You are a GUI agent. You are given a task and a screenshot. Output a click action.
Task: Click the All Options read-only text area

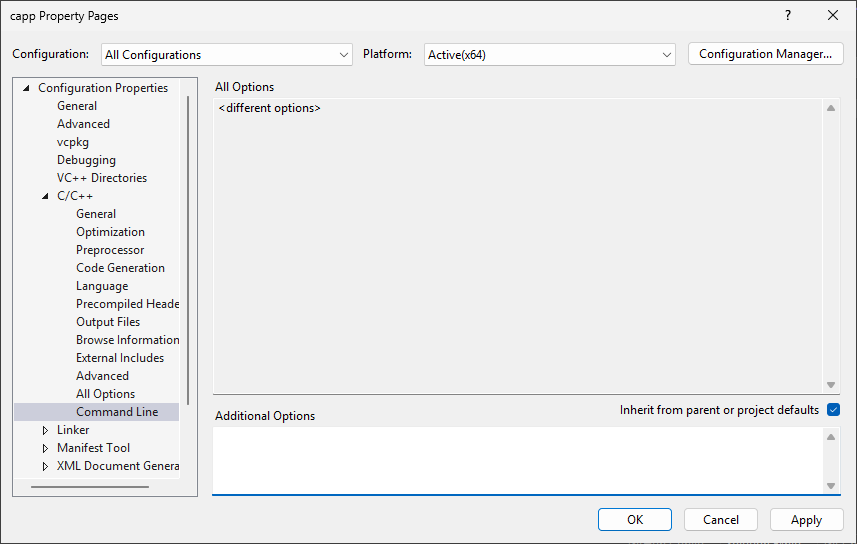click(x=518, y=246)
